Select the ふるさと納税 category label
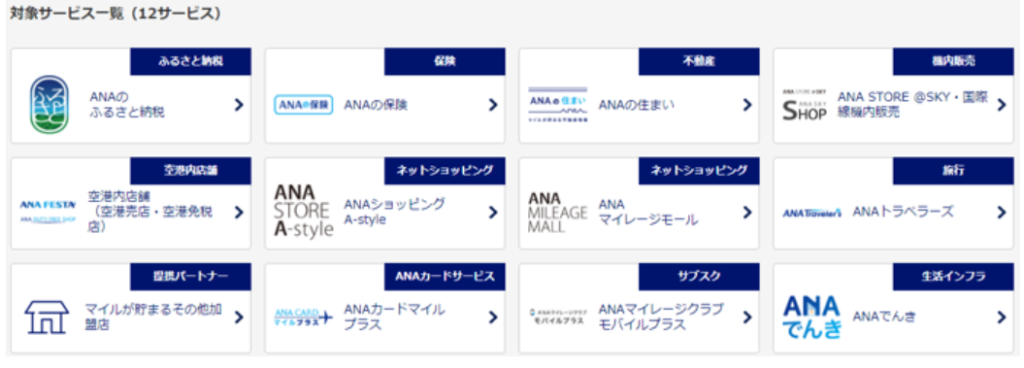Screen dimensions: 1024x368 coord(191,61)
